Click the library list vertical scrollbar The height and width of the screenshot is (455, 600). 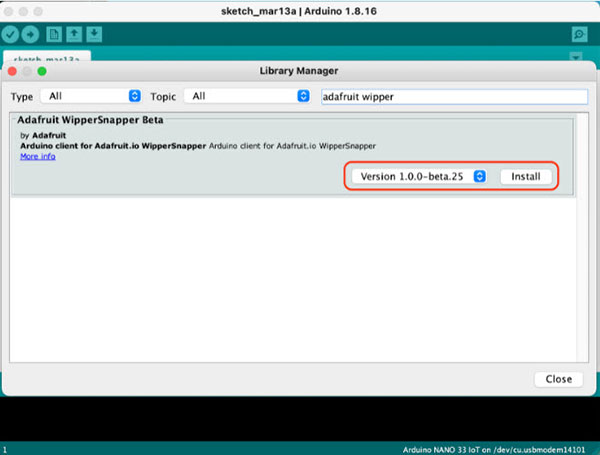pyautogui.click(x=582, y=237)
